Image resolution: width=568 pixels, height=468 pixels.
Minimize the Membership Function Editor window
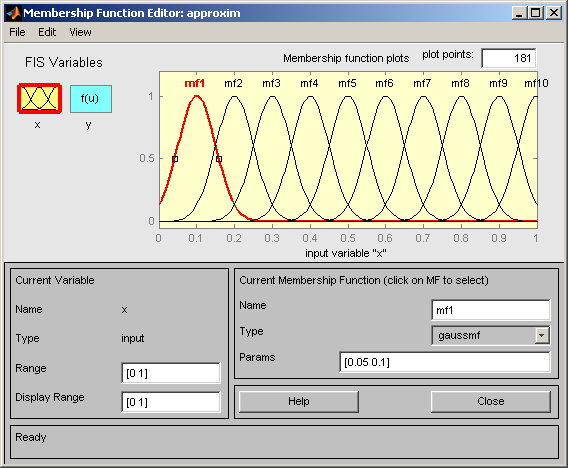pyautogui.click(x=519, y=13)
